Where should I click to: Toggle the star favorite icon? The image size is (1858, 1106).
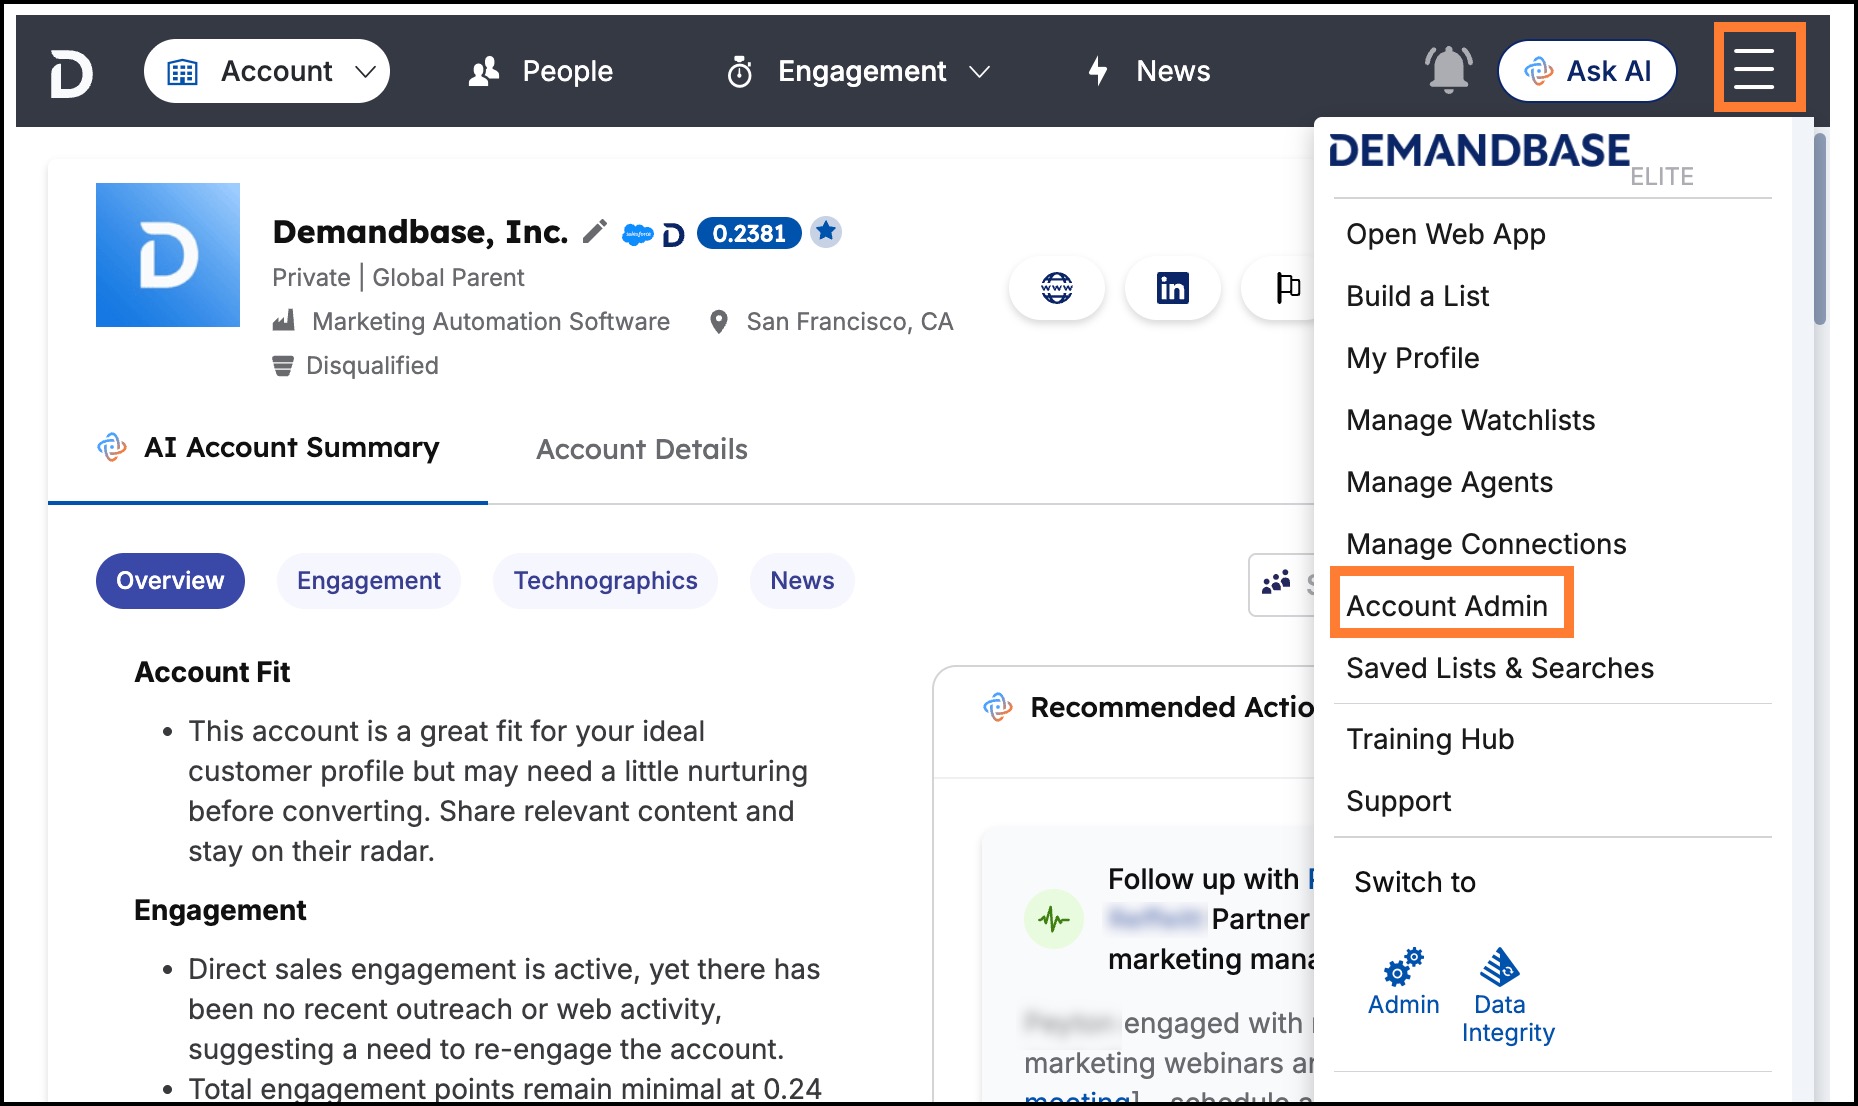point(826,232)
